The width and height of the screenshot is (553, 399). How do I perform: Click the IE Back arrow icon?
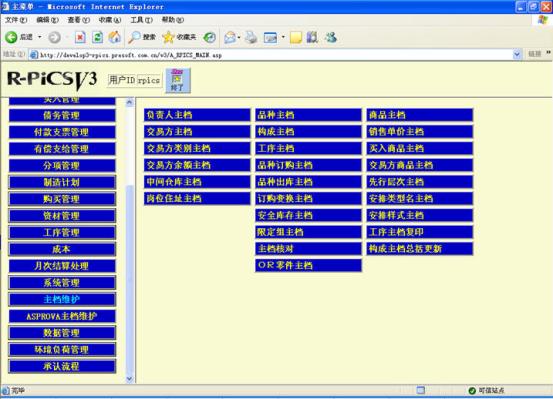tap(11, 37)
